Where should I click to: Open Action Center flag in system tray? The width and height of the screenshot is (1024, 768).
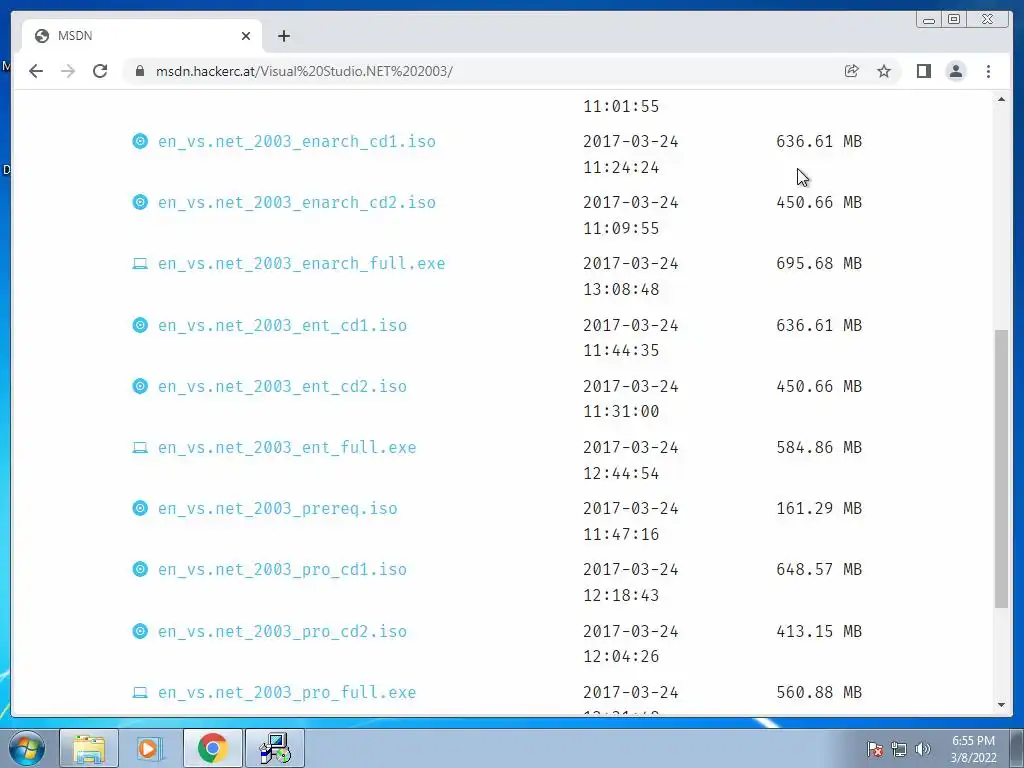(x=875, y=750)
